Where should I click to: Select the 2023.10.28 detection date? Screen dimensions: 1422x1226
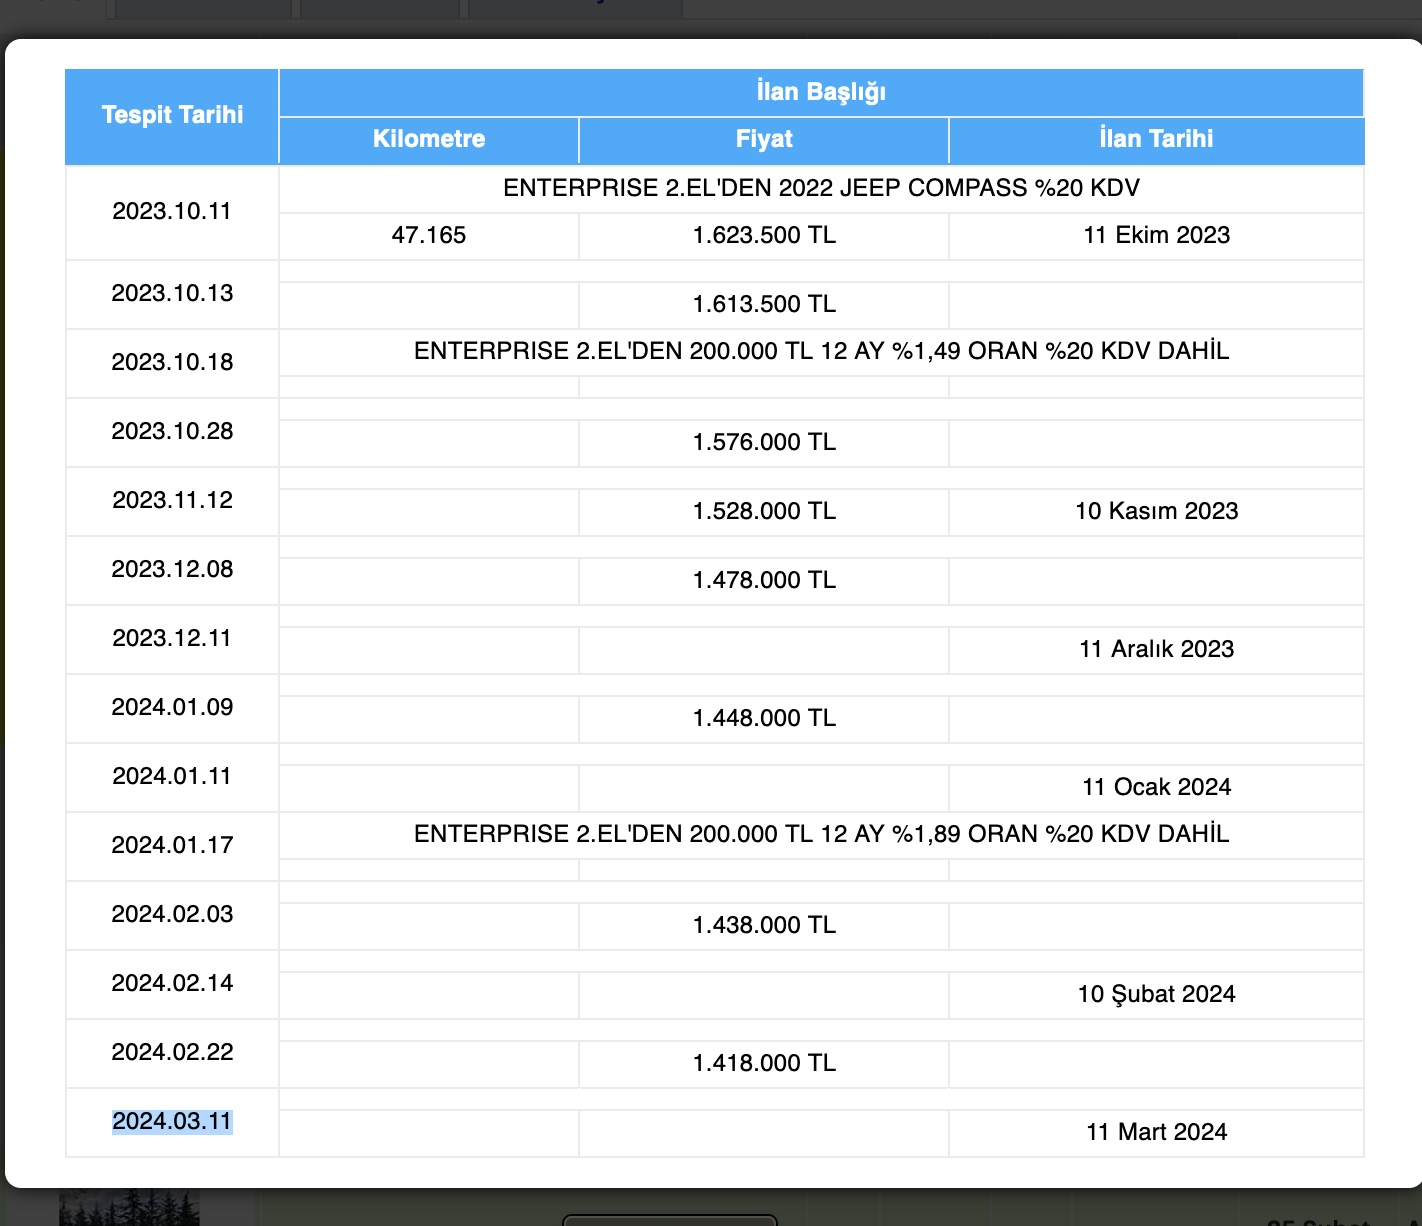coord(172,431)
